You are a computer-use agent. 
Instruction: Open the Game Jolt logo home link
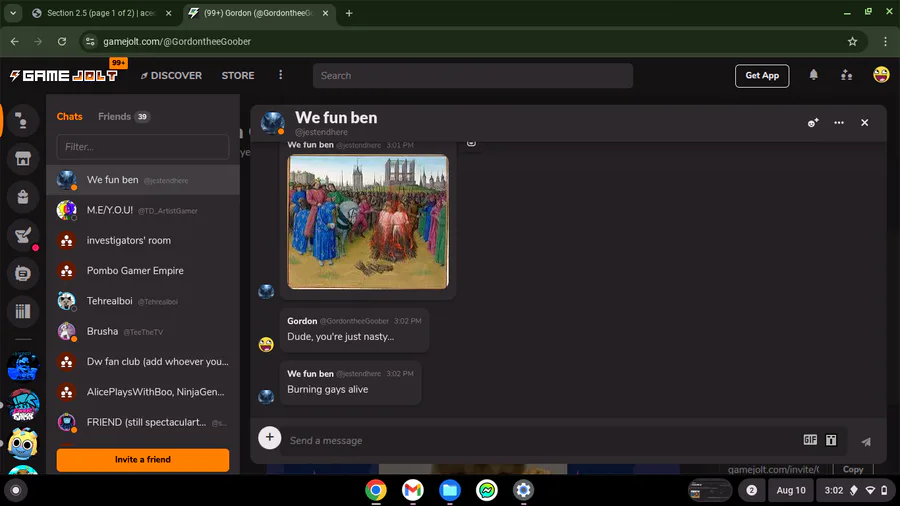pos(64,75)
